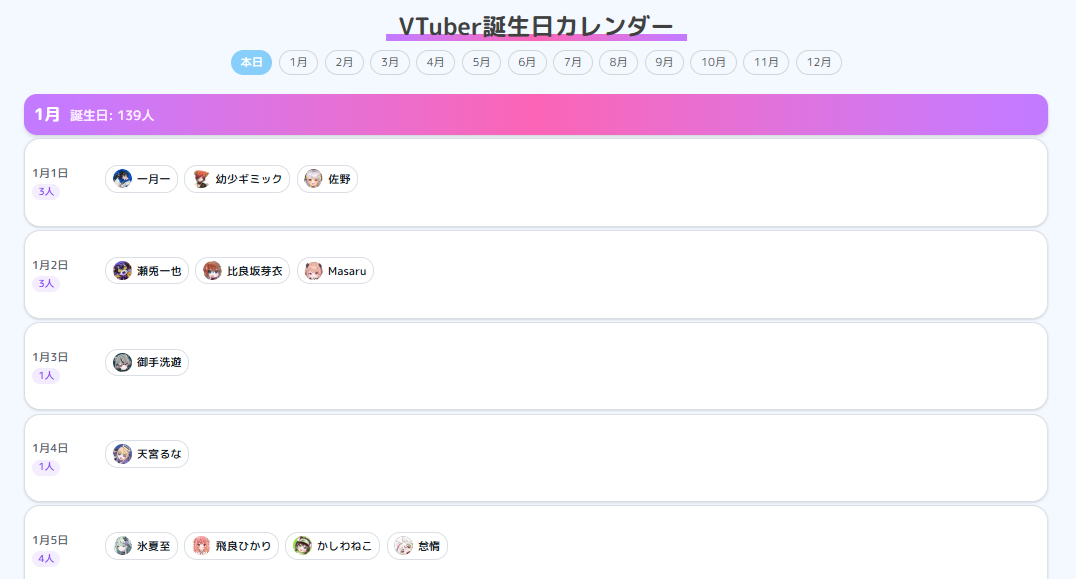1076x579 pixels.
Task: Click the avatar icon of Masaru
Action: [x=314, y=271]
